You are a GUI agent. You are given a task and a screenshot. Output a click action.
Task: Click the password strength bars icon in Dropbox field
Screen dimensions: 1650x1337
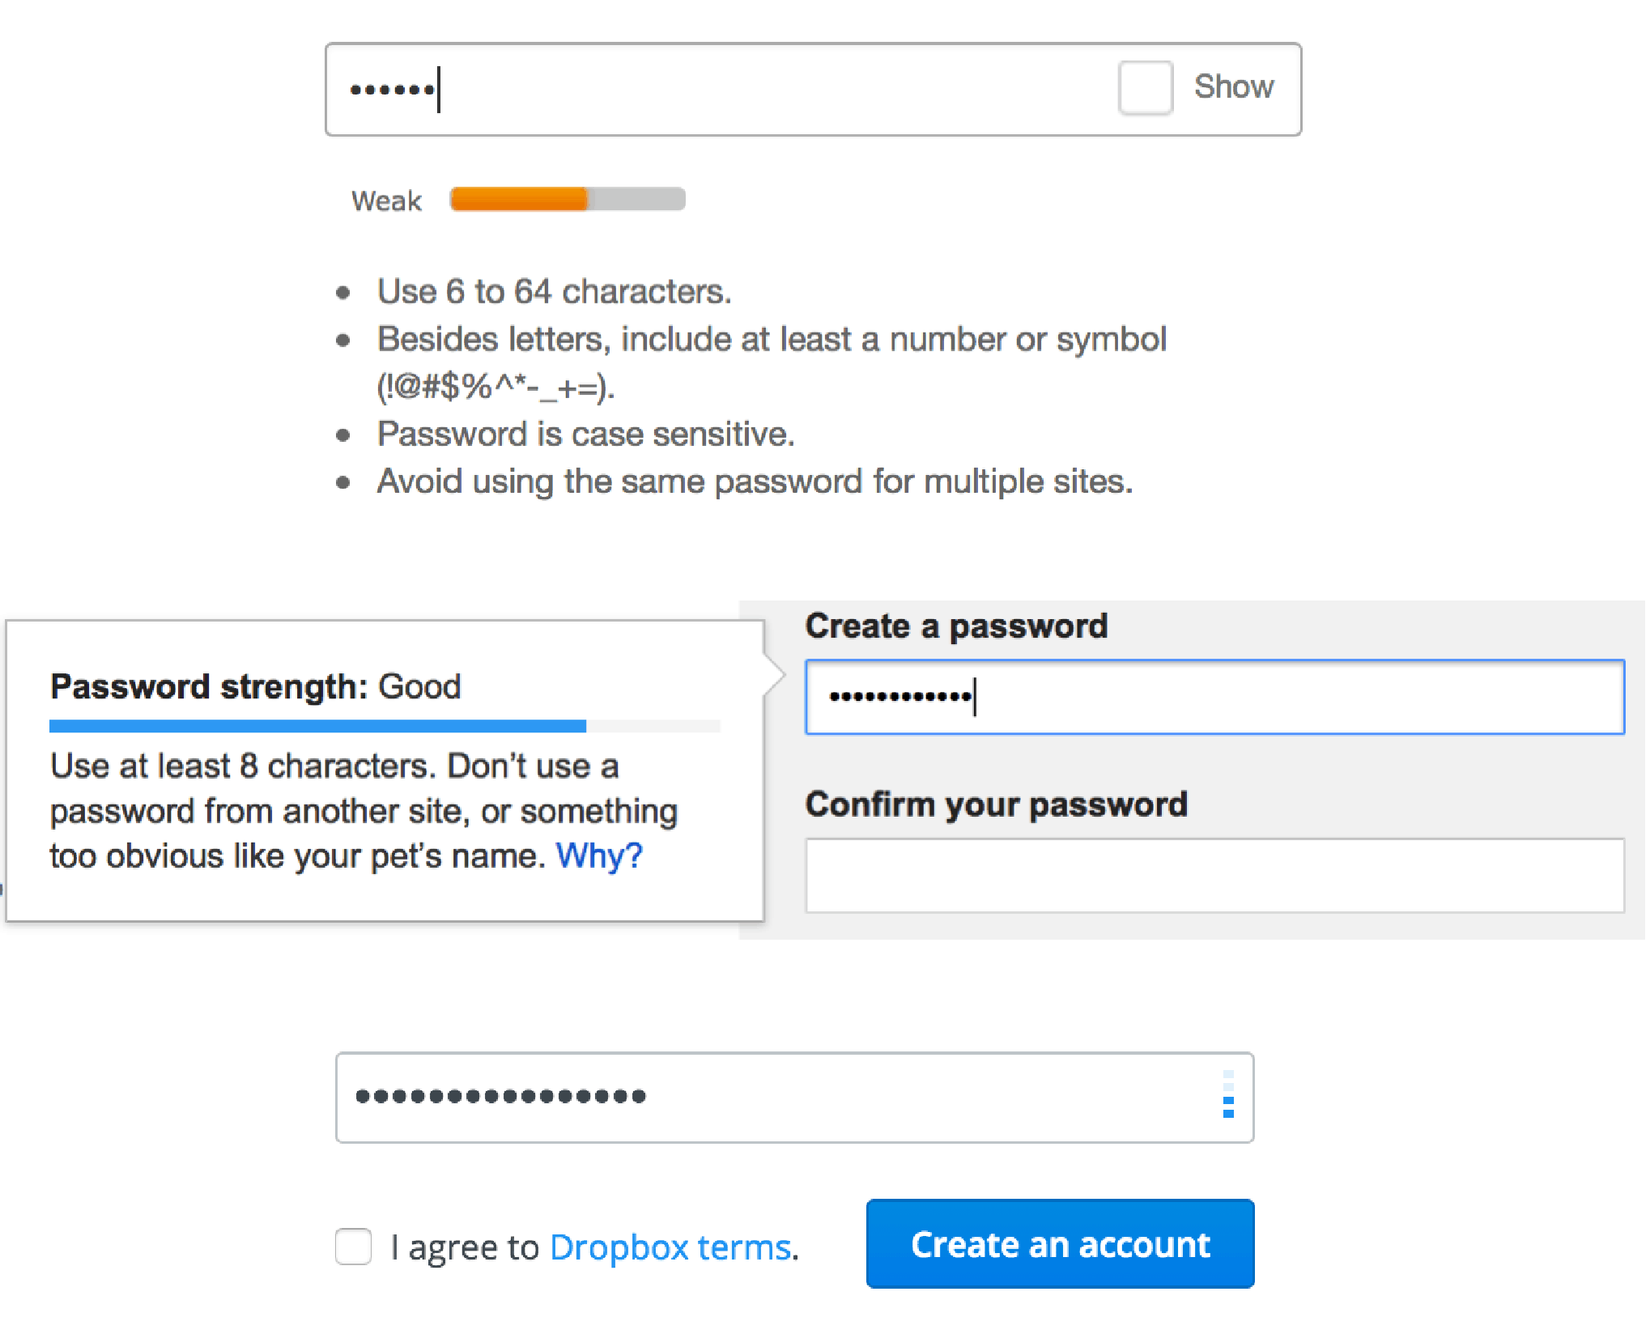coord(1228,1095)
